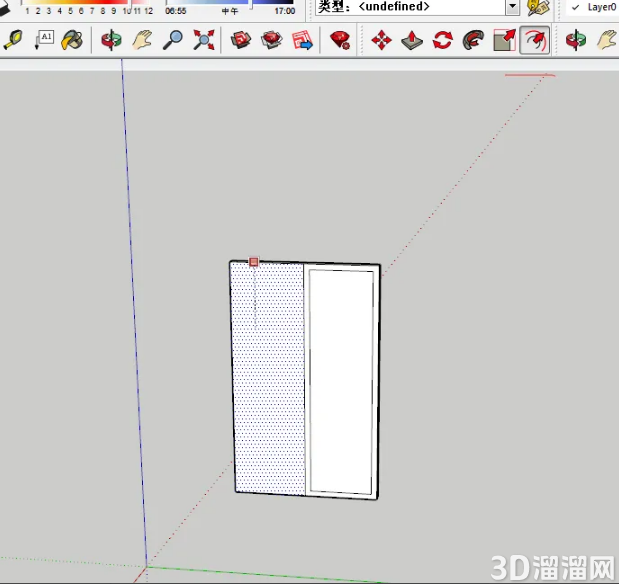Click the dotted selected face of the model
Image resolution: width=619 pixels, height=584 pixels.
pos(268,379)
